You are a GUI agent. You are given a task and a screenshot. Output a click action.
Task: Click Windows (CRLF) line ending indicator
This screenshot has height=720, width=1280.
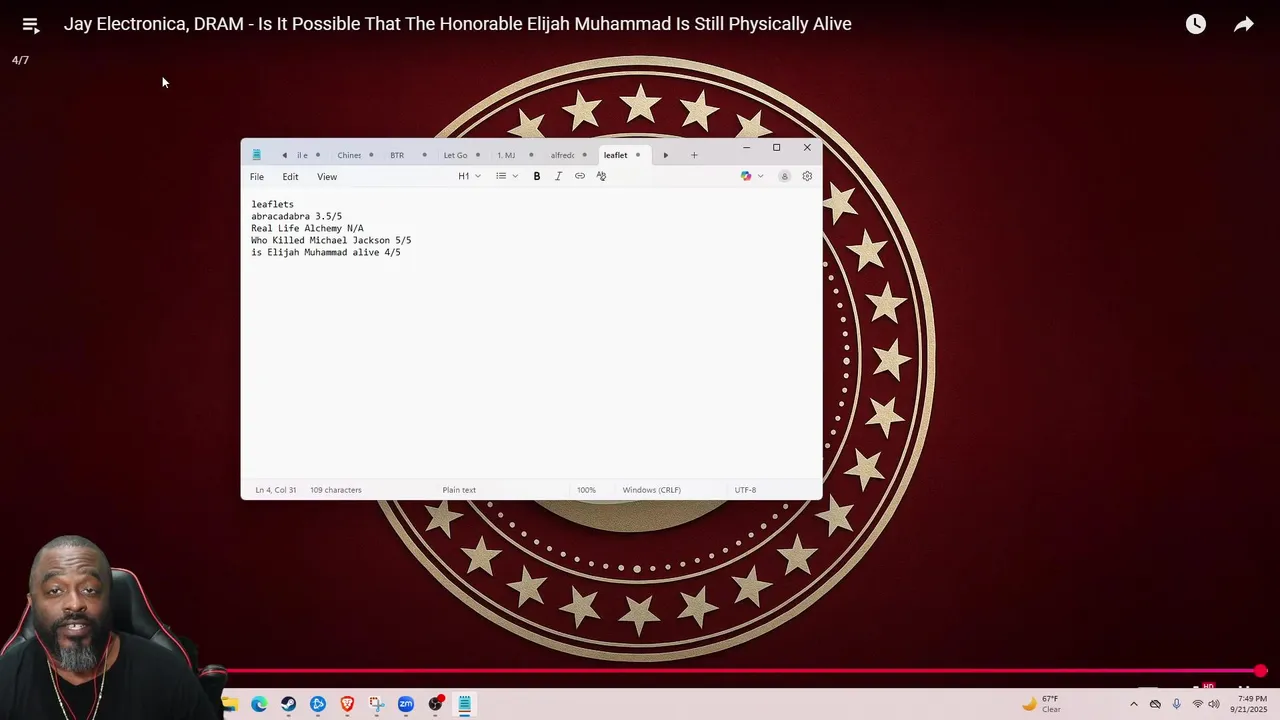[x=652, y=490]
